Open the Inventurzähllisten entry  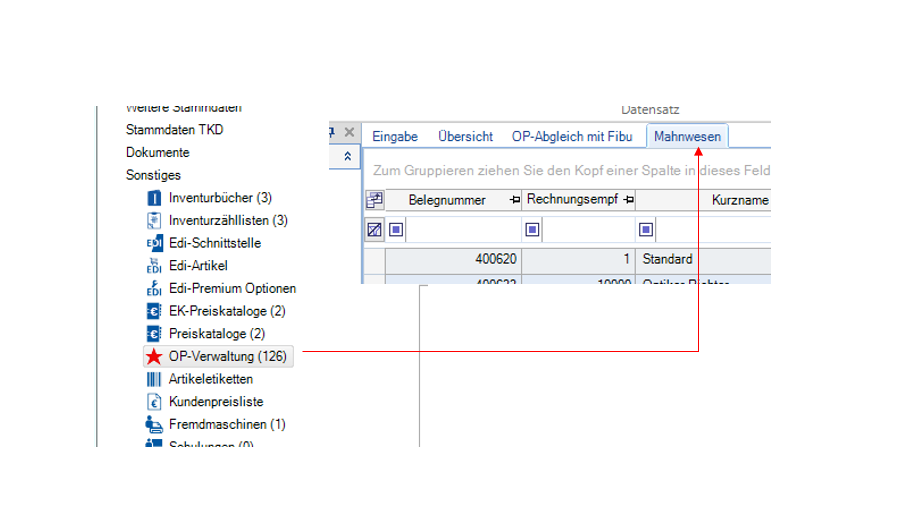pyautogui.click(x=227, y=220)
